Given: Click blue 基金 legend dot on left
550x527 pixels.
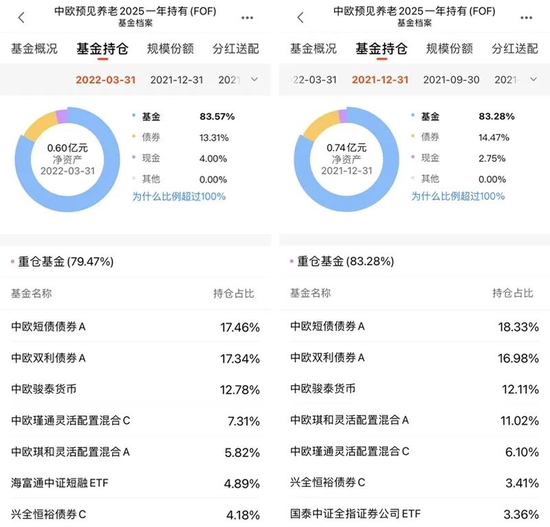Looking at the screenshot, I should tap(134, 115).
